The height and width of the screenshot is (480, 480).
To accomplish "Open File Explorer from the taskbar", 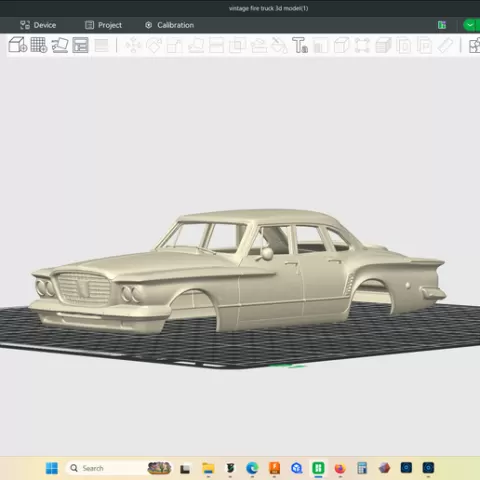I will pyautogui.click(x=208, y=468).
